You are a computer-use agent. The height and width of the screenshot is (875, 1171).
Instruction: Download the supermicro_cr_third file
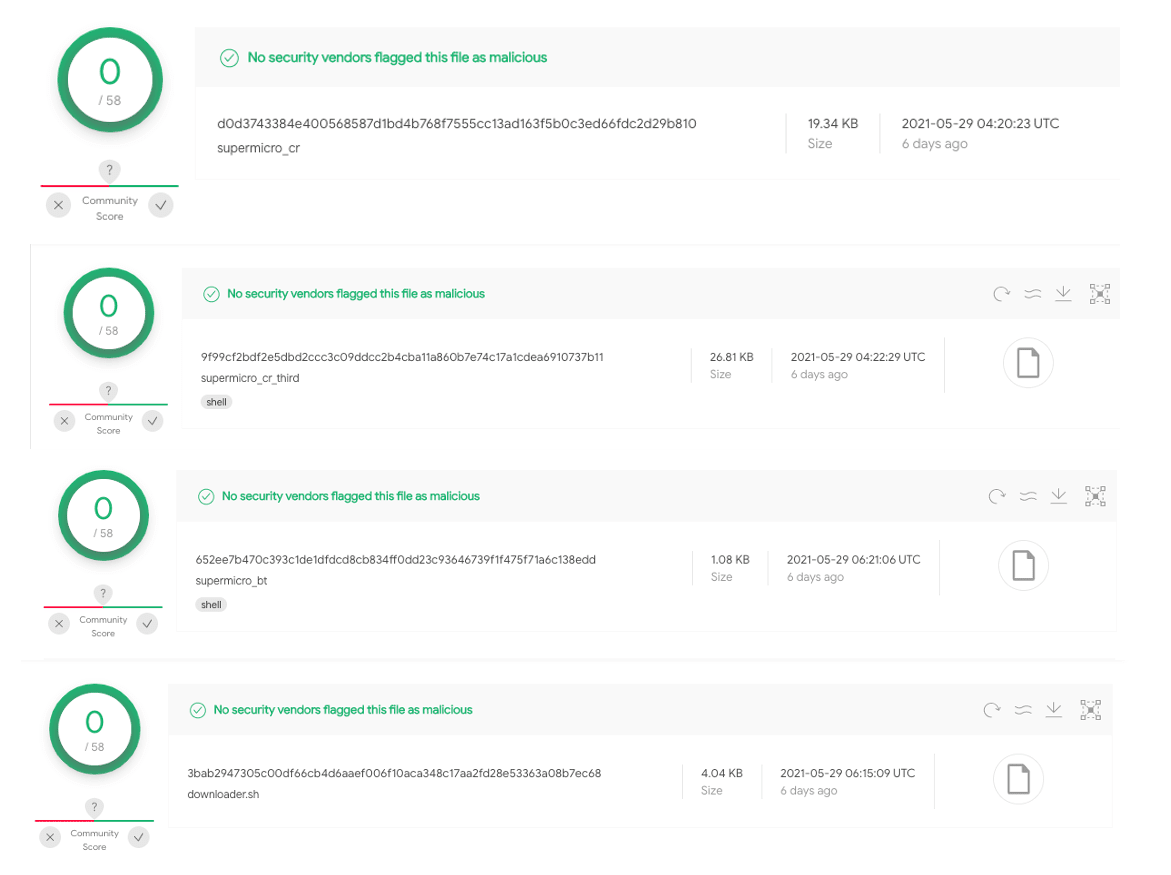point(1063,293)
